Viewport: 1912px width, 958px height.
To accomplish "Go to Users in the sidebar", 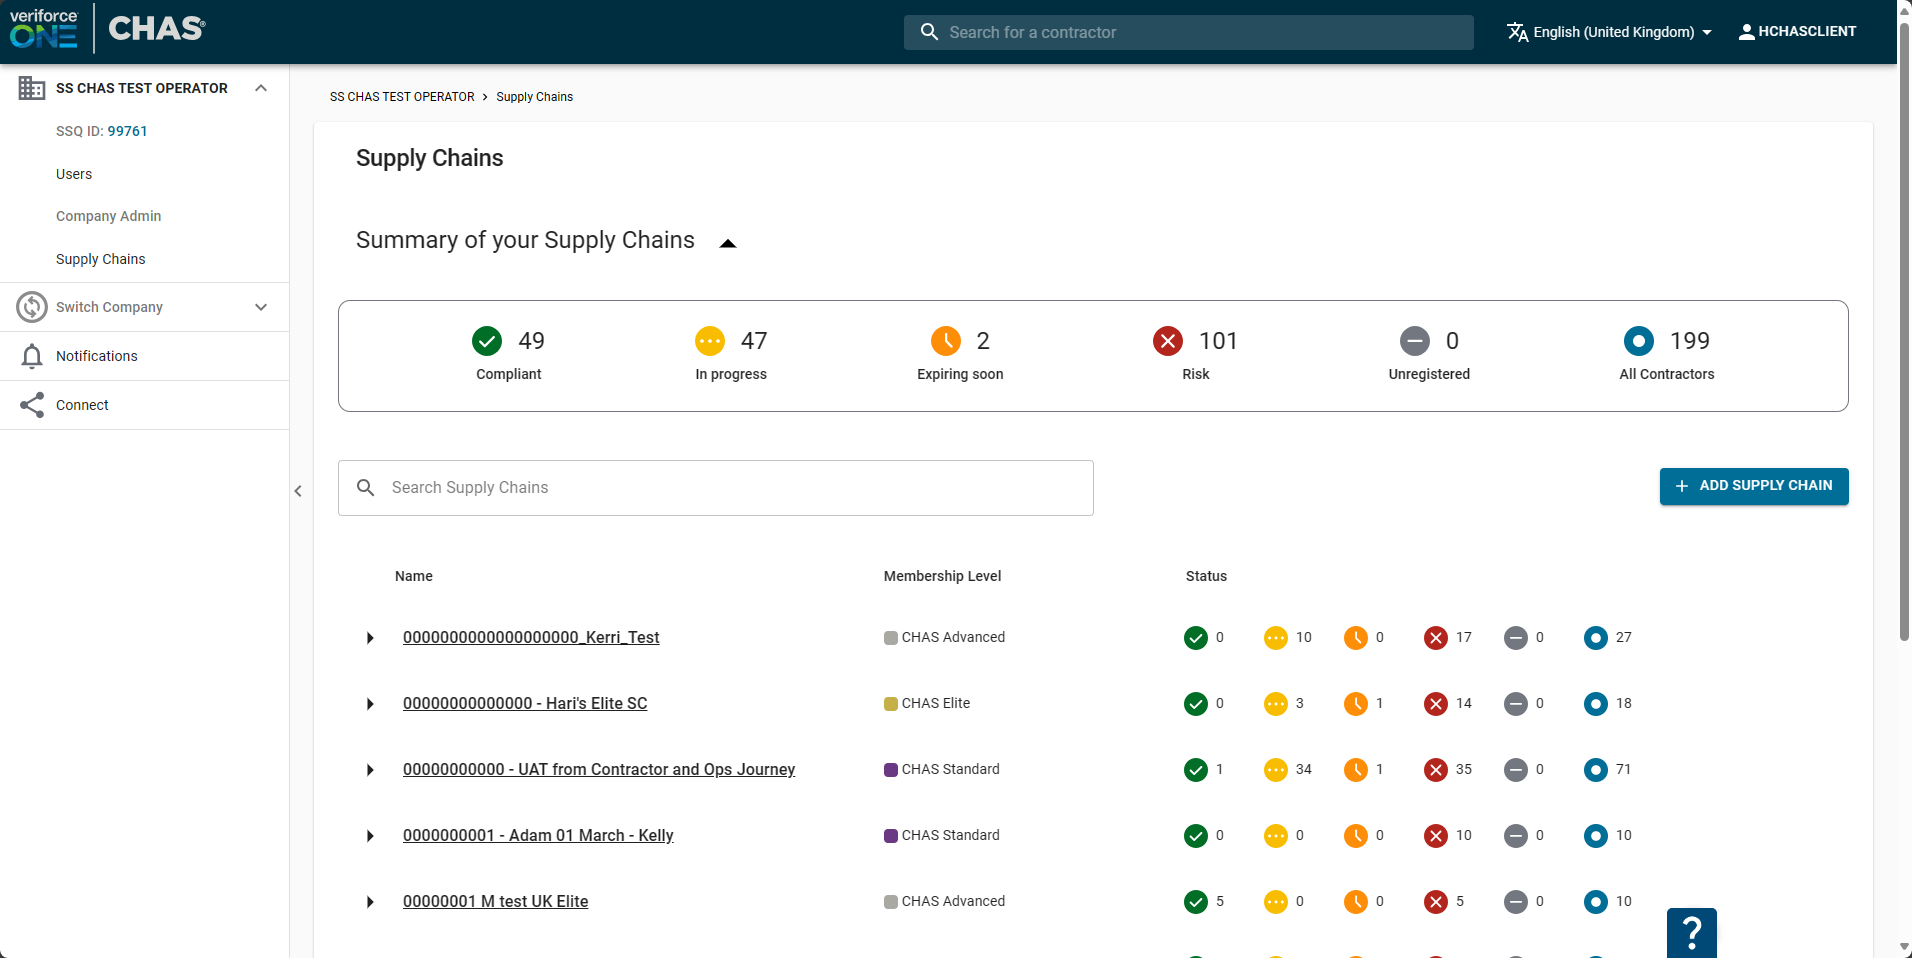I will (x=74, y=174).
